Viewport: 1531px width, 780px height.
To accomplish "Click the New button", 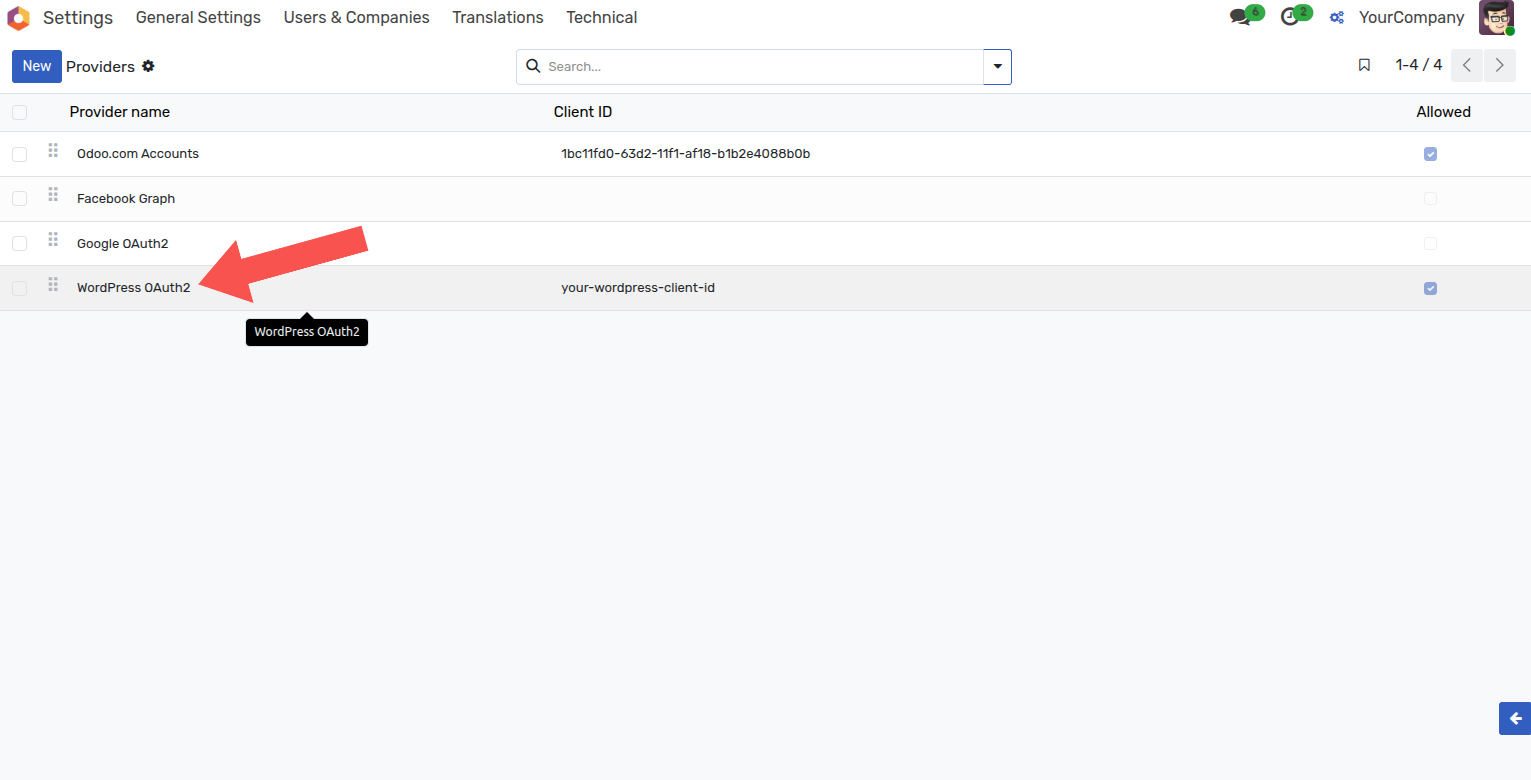I will point(37,66).
